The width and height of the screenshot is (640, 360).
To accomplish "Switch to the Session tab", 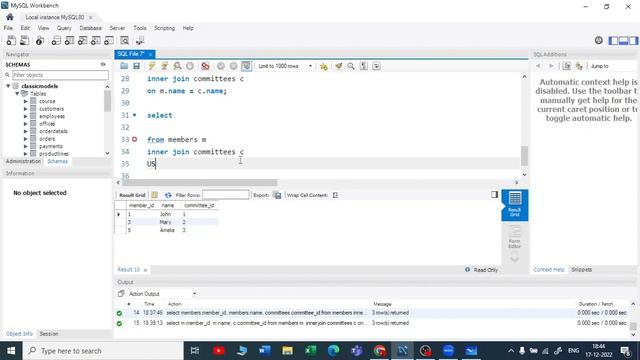I will [x=49, y=334].
